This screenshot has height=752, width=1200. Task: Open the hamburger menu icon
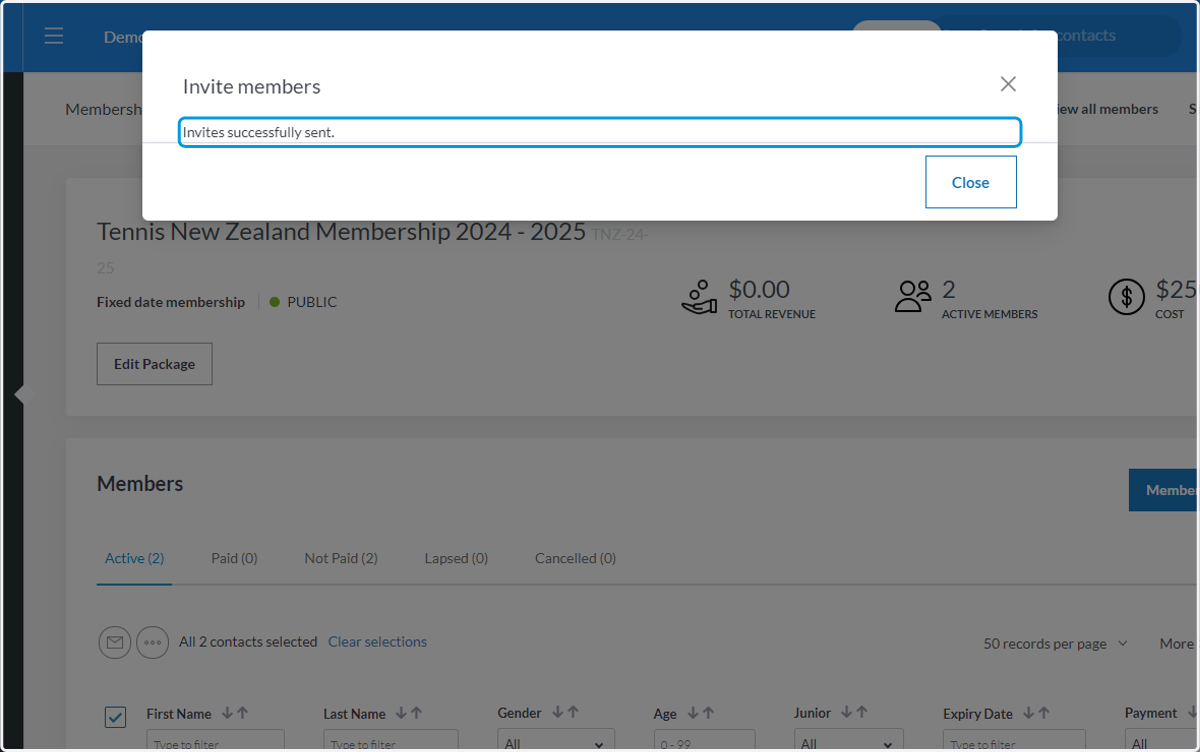[54, 36]
